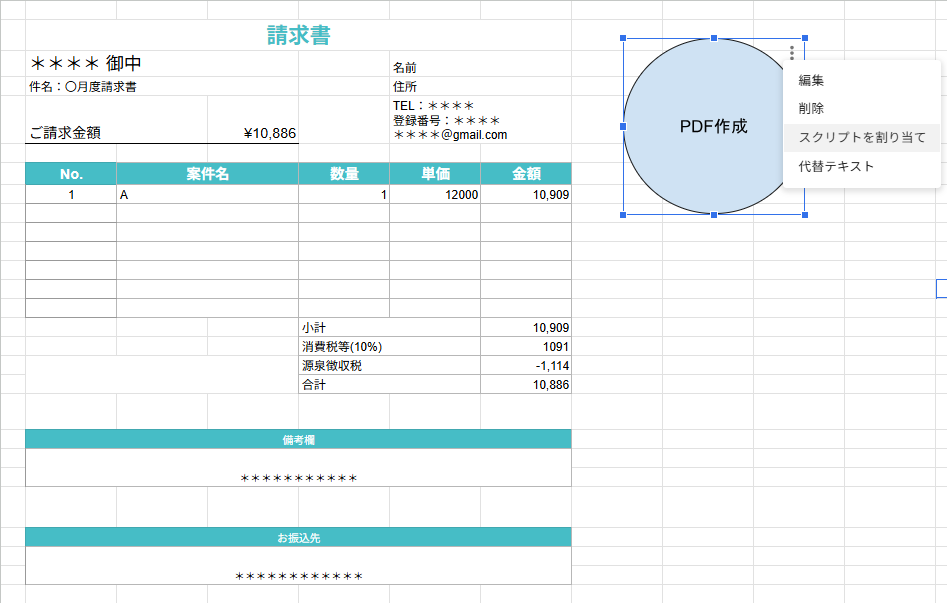Select the 請求書 title cell
Image resolution: width=947 pixels, height=603 pixels.
click(x=298, y=36)
